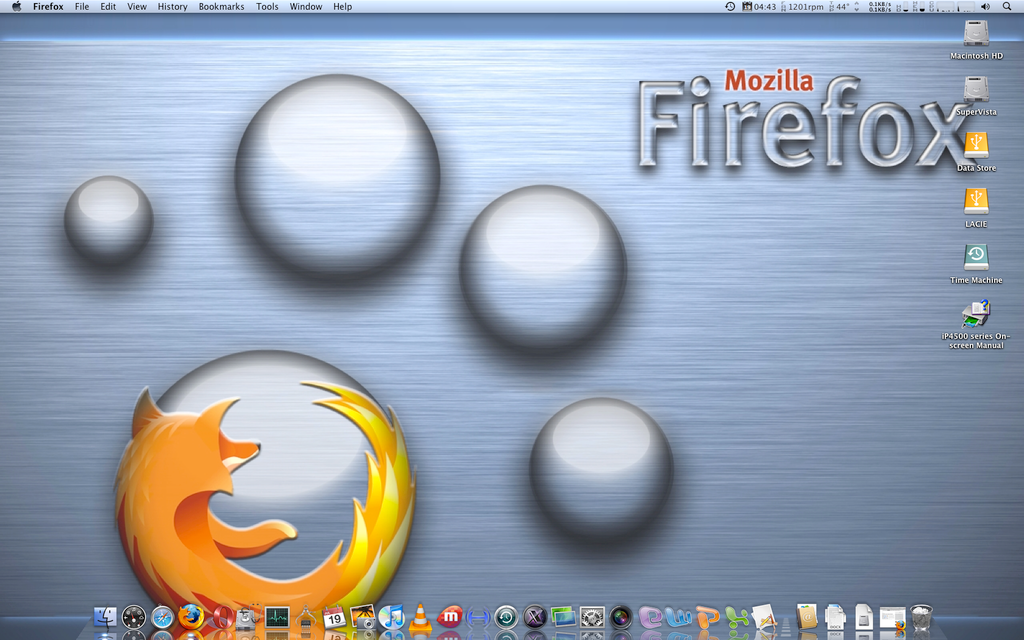Open iCal calendar from the dock
The image size is (1024, 640).
(x=334, y=616)
